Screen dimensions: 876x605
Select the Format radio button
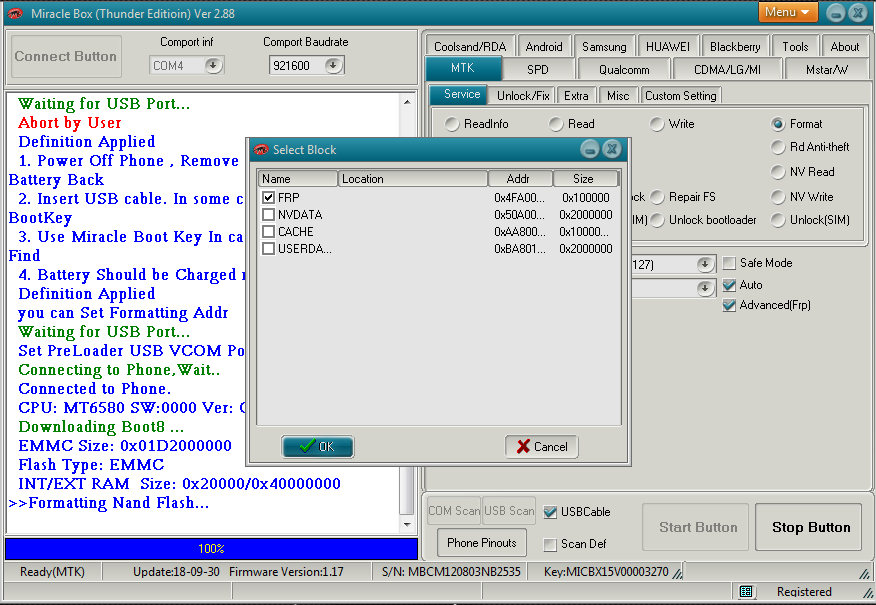[778, 124]
